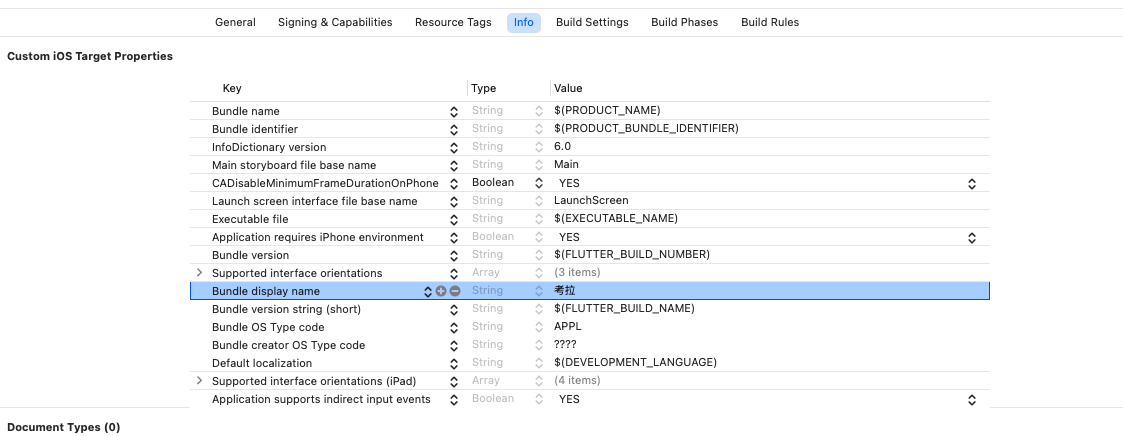Click the Document Types (0) section header
The width and height of the screenshot is (1123, 436).
click(64, 427)
